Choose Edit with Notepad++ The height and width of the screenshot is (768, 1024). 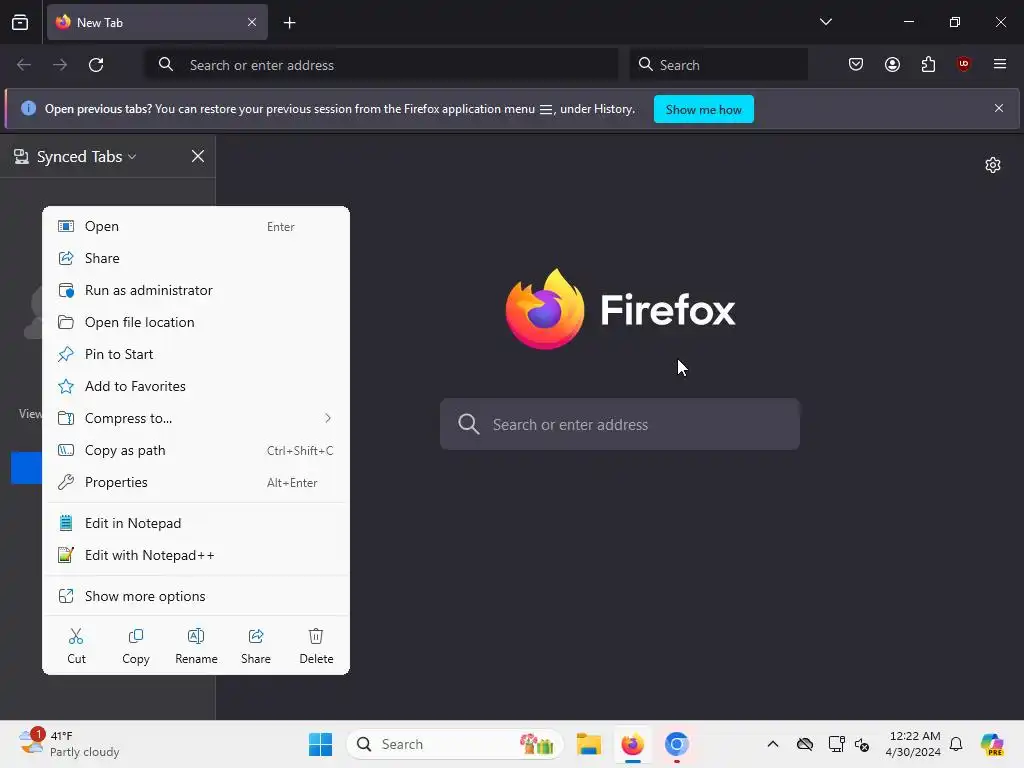(196, 556)
